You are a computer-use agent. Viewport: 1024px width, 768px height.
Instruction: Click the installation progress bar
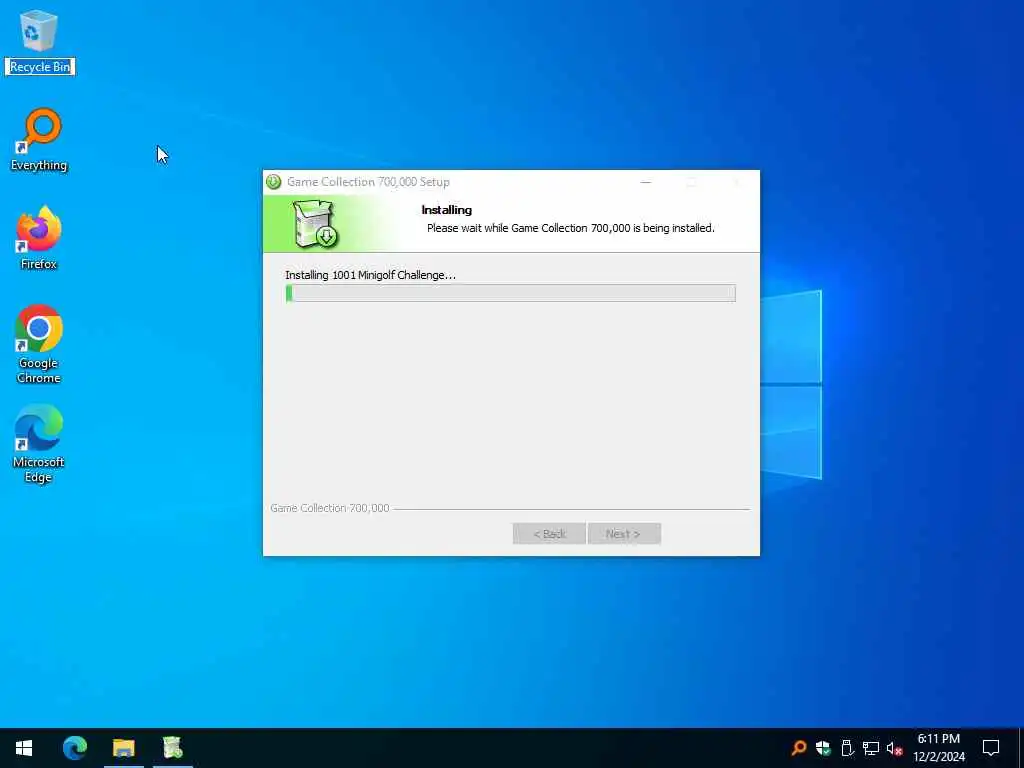(511, 293)
